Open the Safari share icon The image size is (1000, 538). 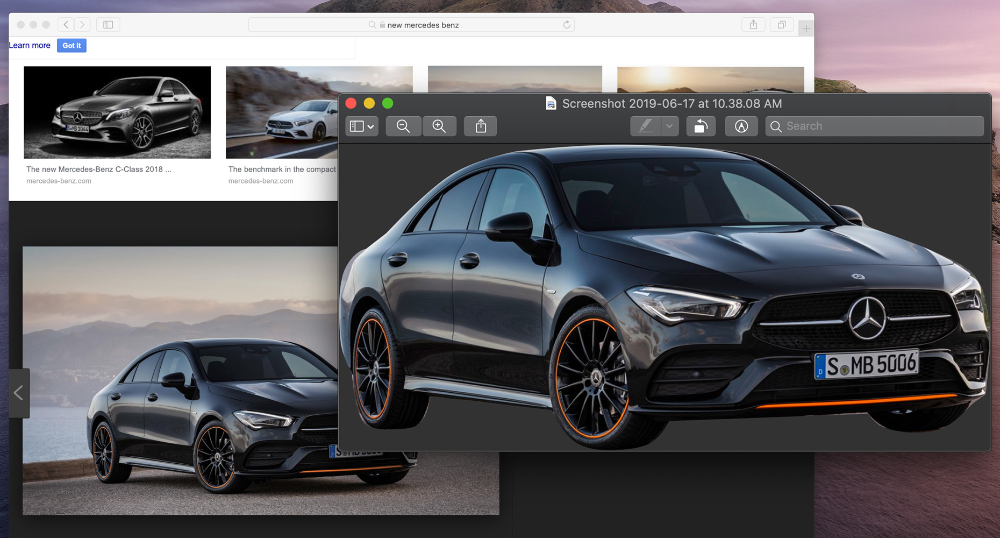click(752, 24)
